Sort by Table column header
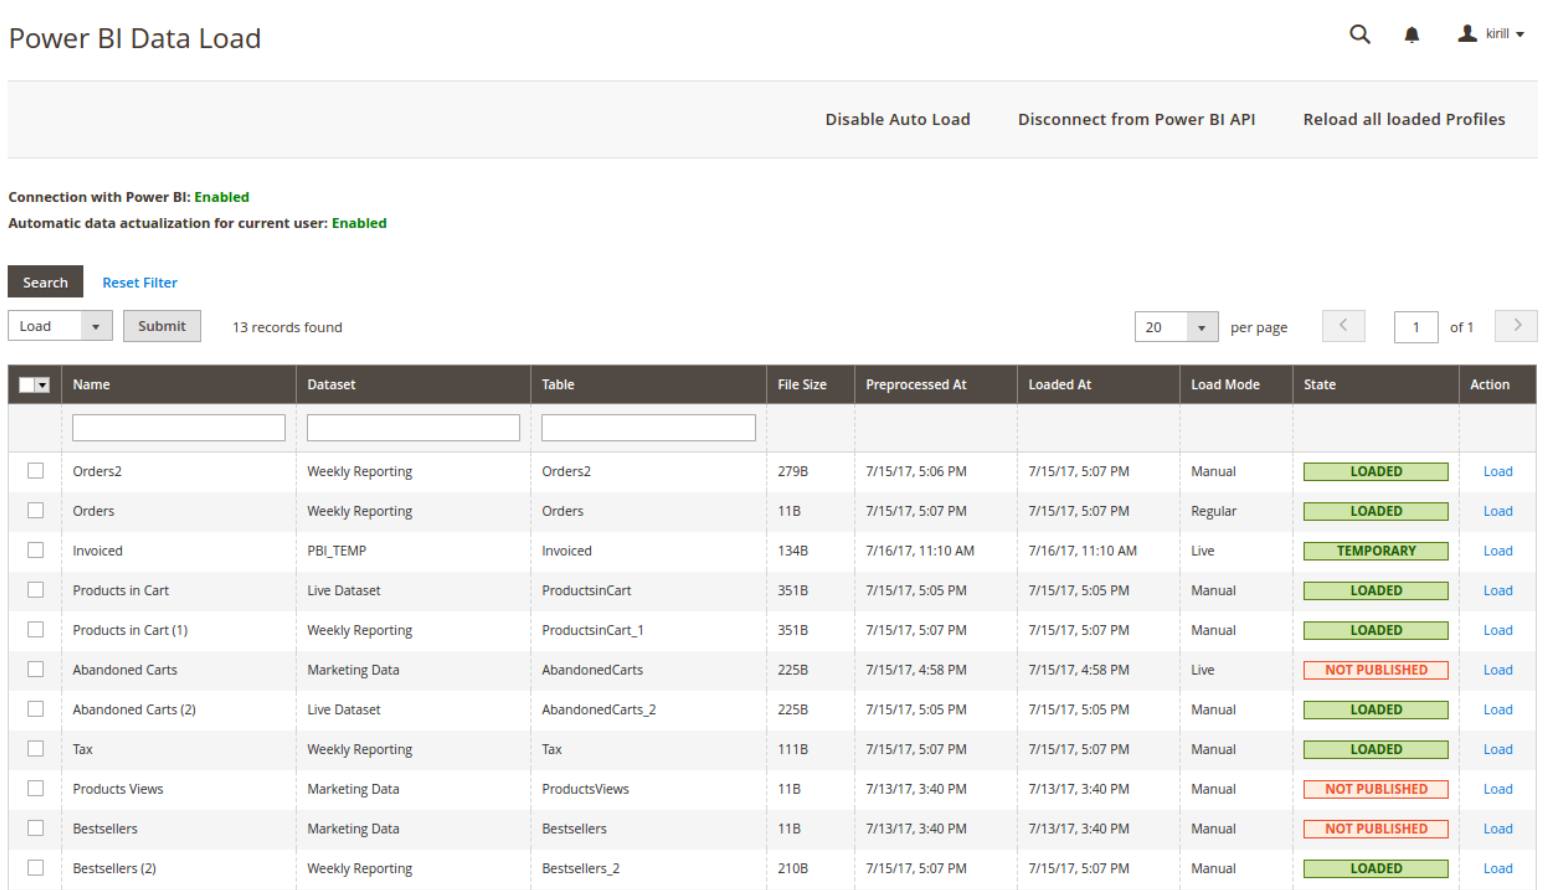1544x890 pixels. pyautogui.click(x=558, y=384)
